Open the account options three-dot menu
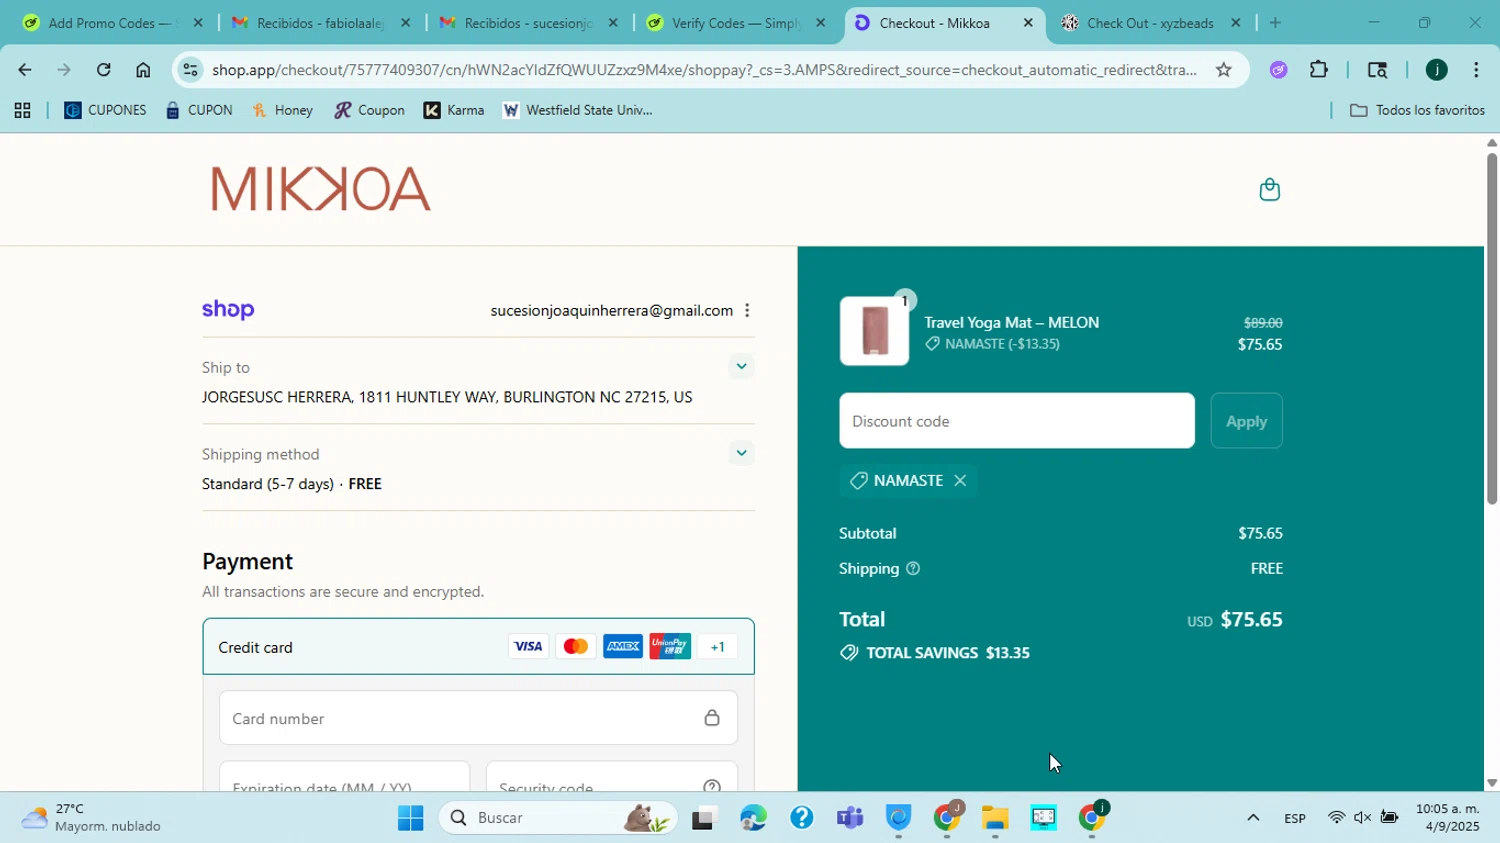The image size is (1500, 843). pyautogui.click(x=747, y=311)
